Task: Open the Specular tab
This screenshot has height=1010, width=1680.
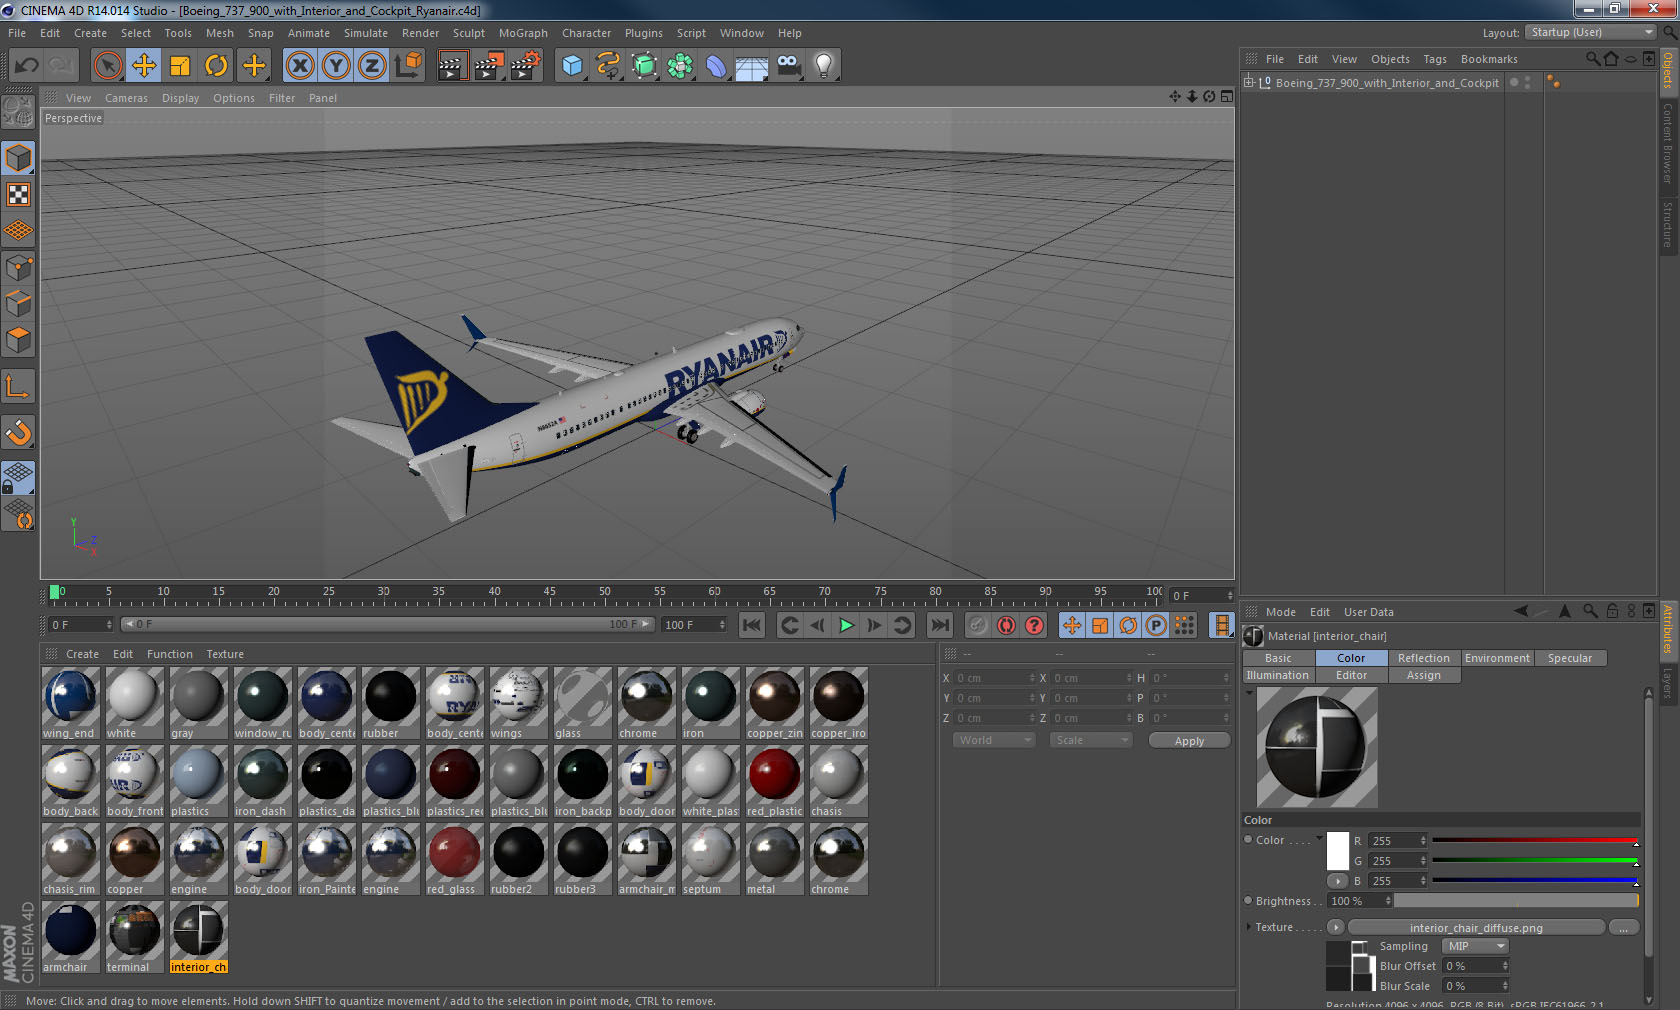Action: (x=1570, y=658)
